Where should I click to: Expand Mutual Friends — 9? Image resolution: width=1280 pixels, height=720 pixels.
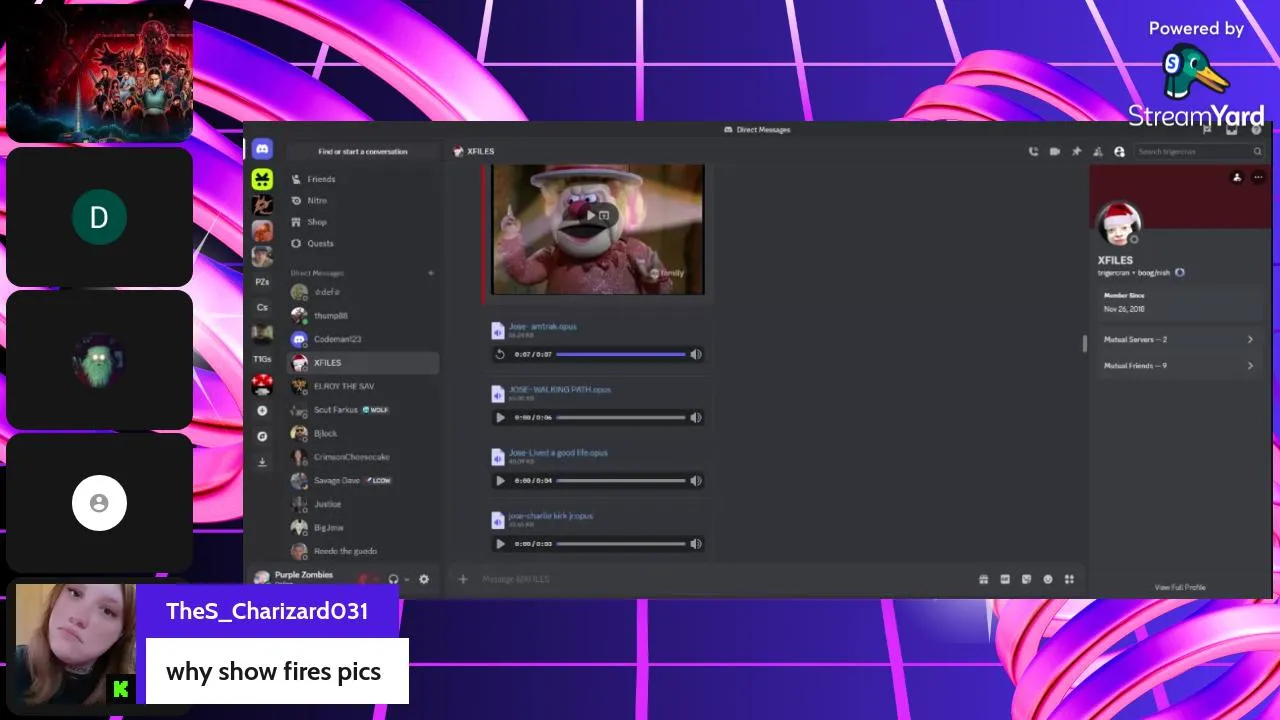coord(1177,366)
